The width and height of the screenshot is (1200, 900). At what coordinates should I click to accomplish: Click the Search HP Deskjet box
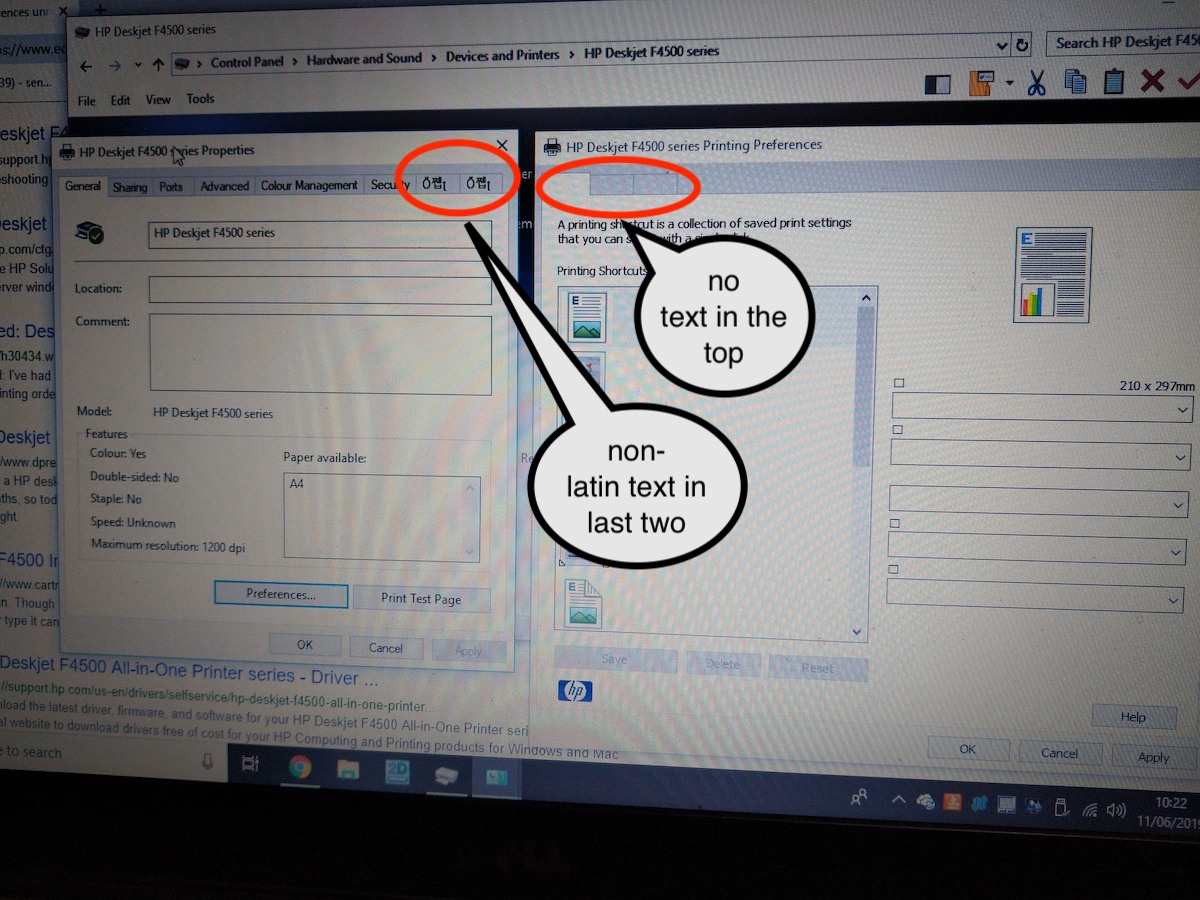point(1122,42)
